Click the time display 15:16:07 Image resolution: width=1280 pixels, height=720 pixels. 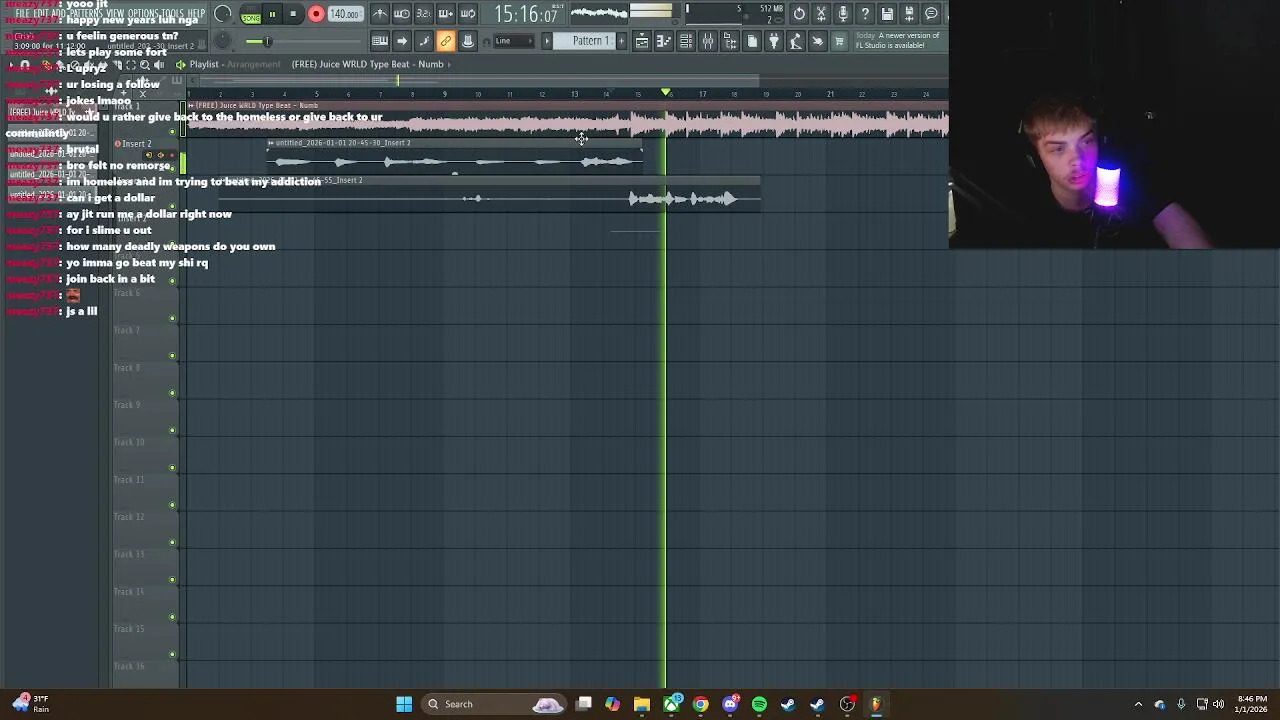coord(525,15)
